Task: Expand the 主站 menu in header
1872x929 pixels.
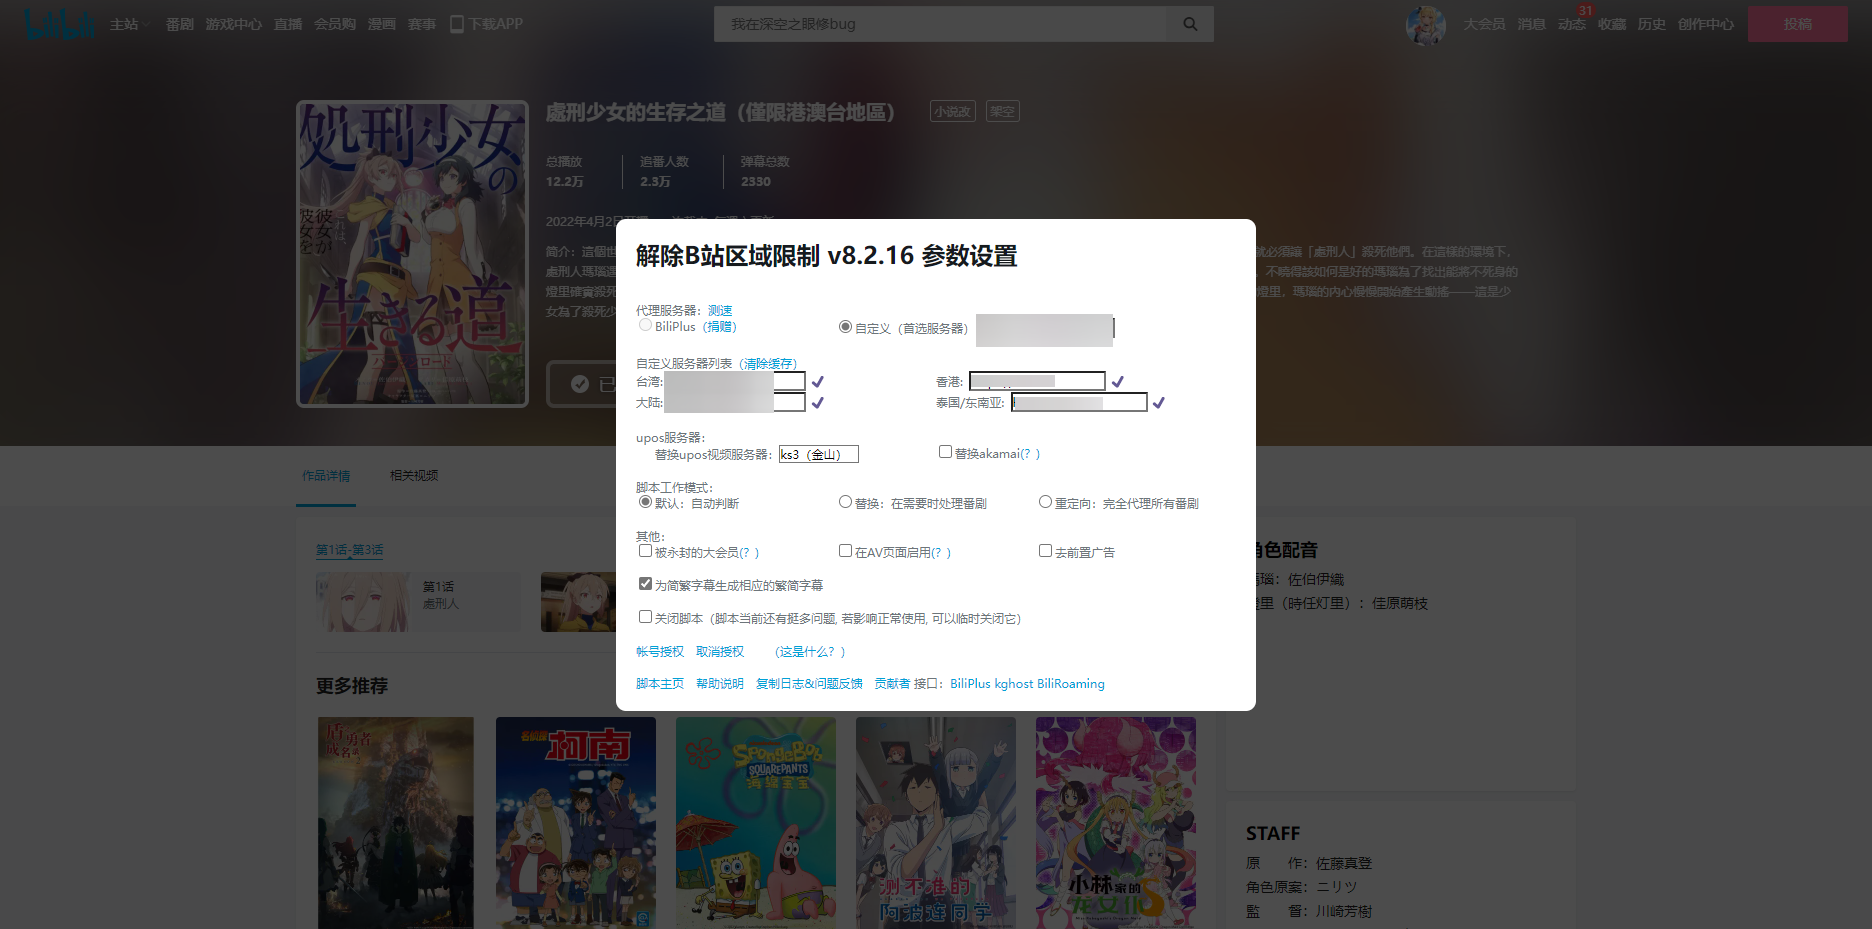Action: point(129,24)
